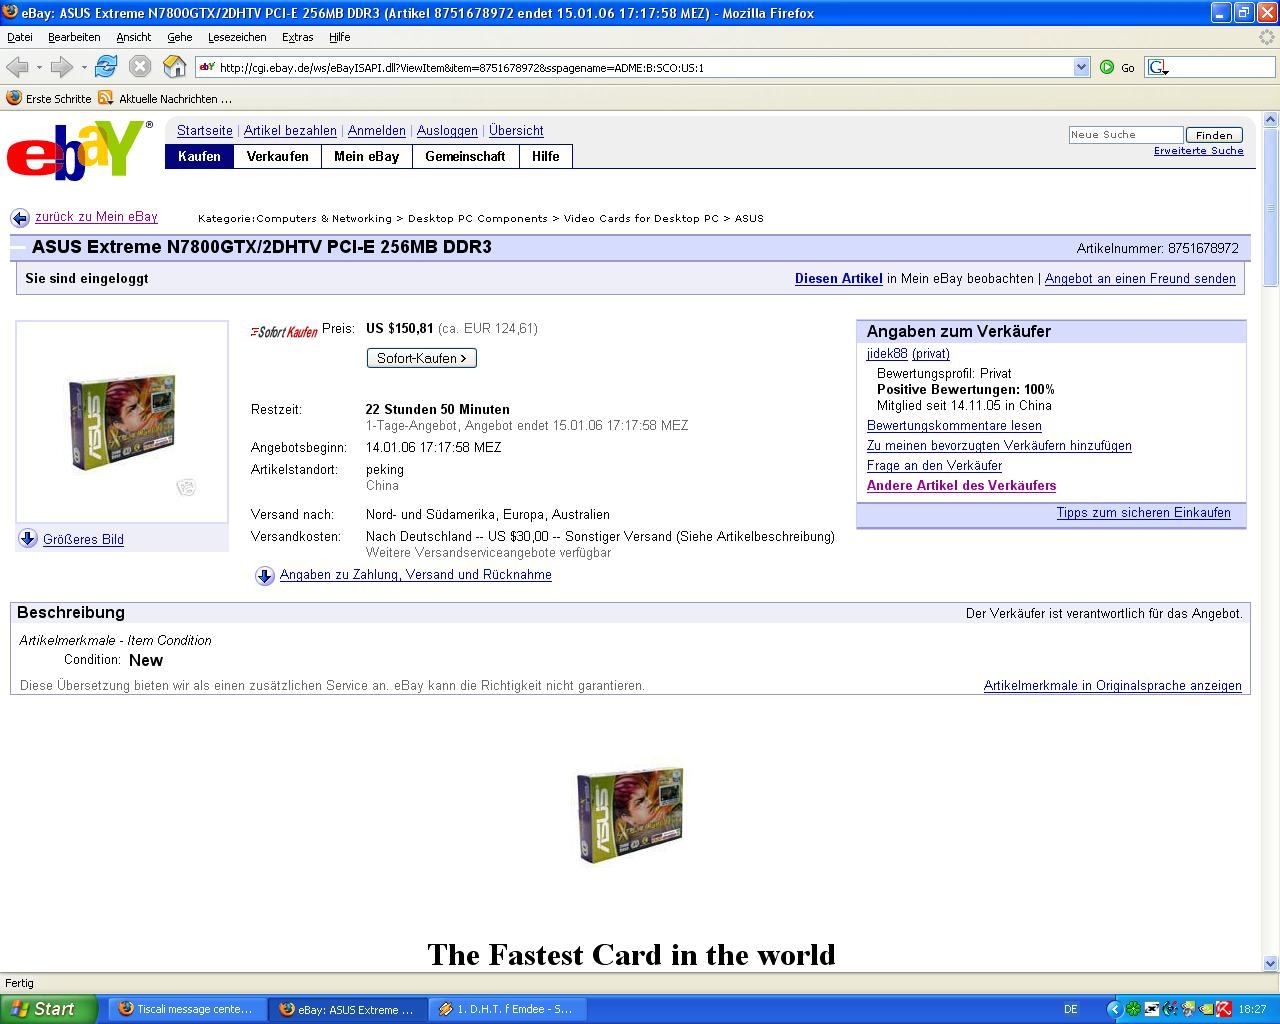
Task: Click the Größeres Bild link
Action: click(x=83, y=540)
